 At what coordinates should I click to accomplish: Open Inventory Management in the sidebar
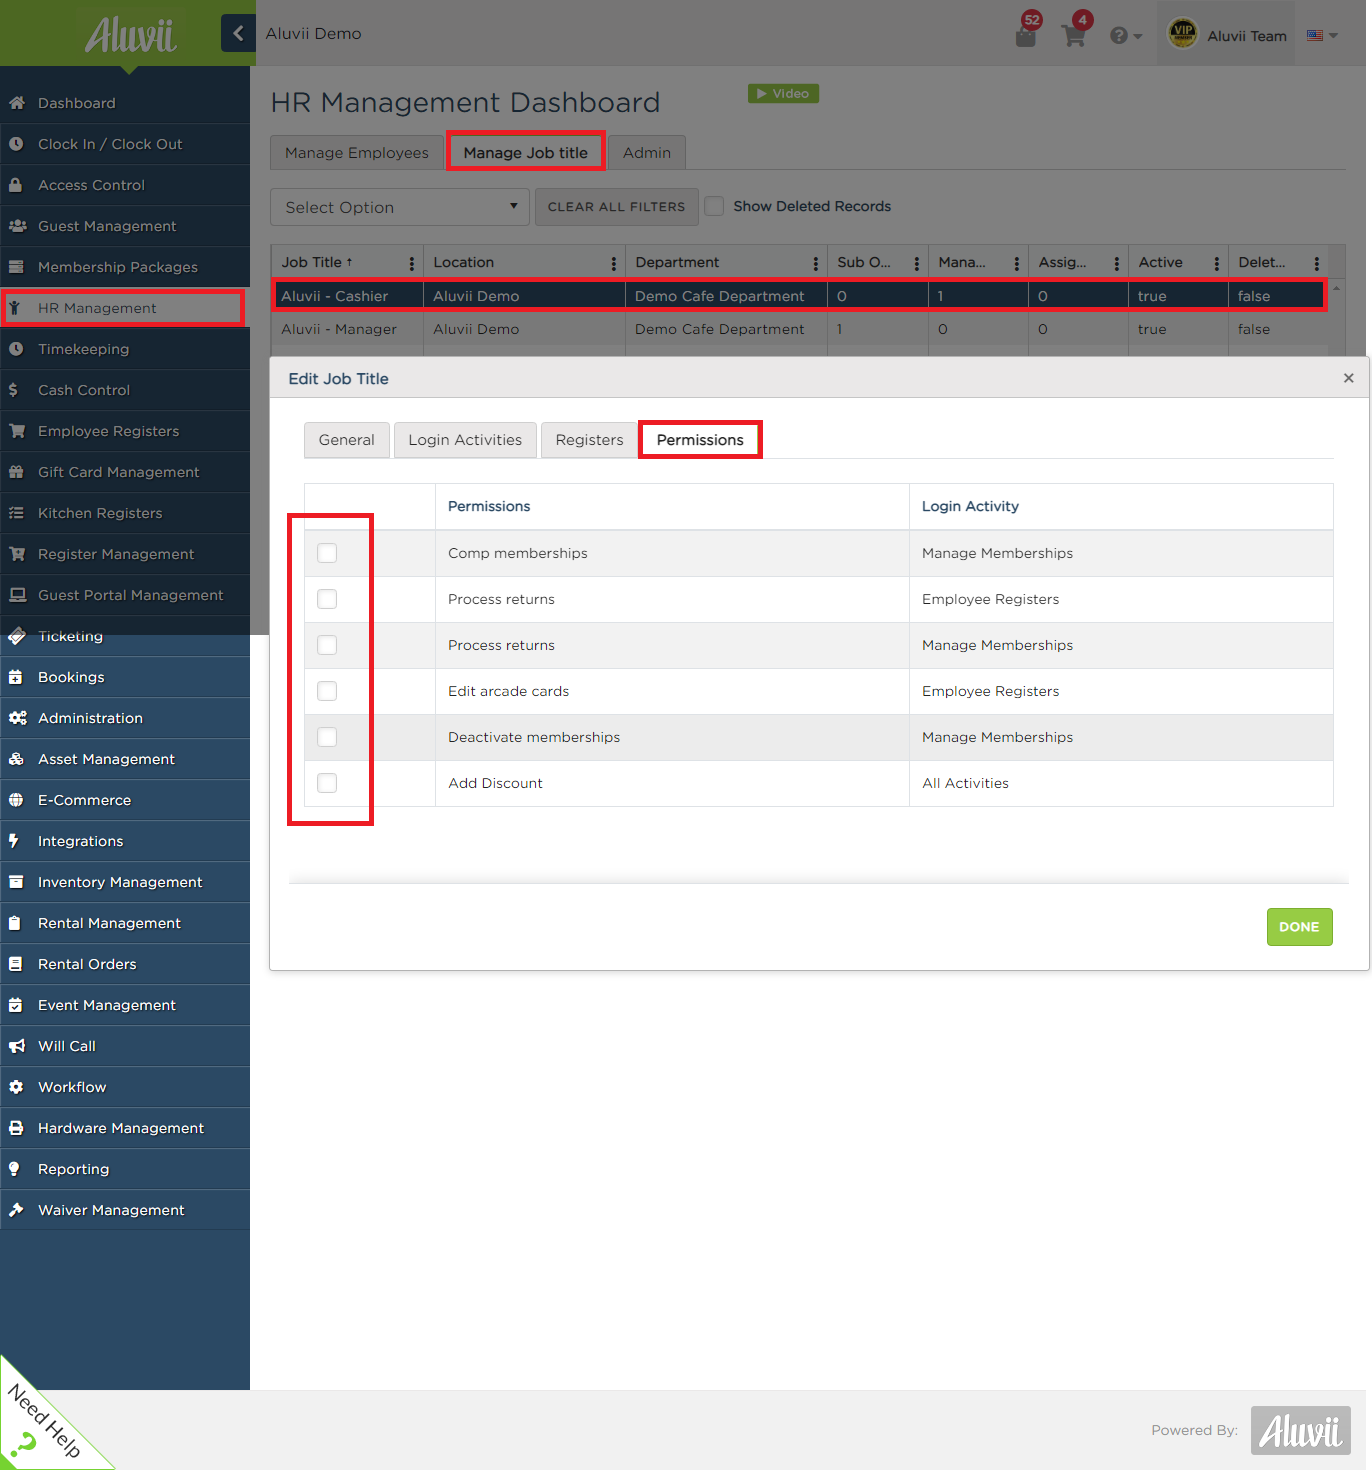(124, 882)
